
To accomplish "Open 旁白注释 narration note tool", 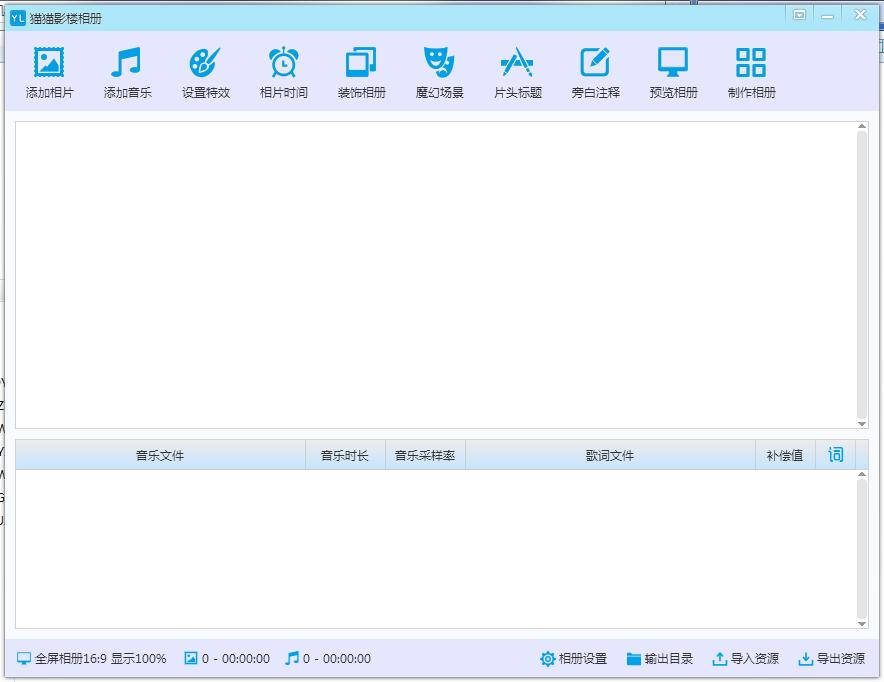I will tap(595, 64).
